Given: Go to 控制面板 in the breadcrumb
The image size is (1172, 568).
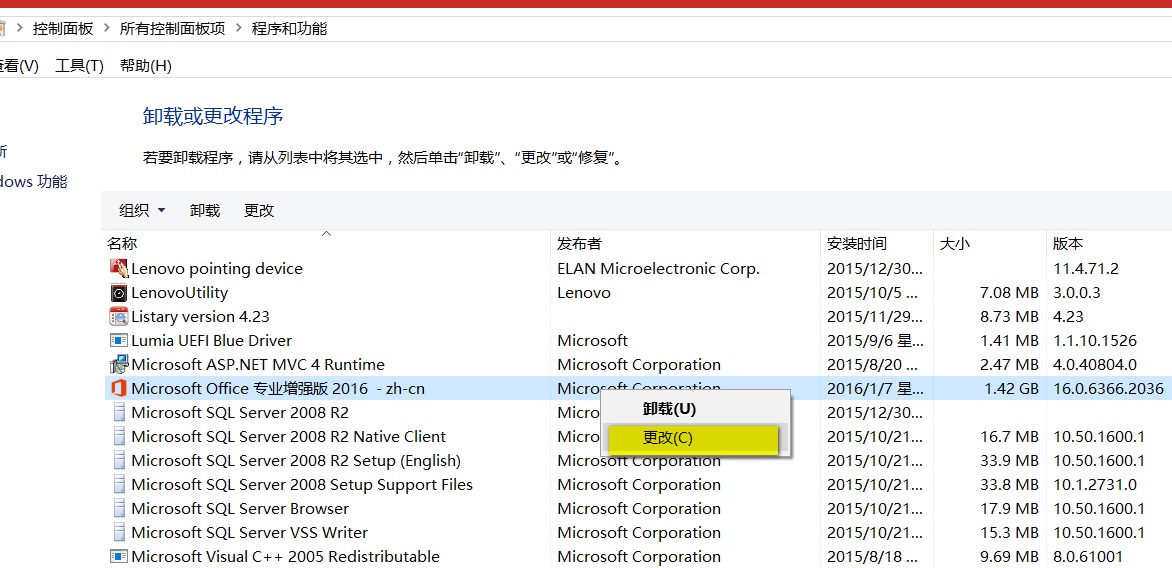Looking at the screenshot, I should [x=64, y=29].
